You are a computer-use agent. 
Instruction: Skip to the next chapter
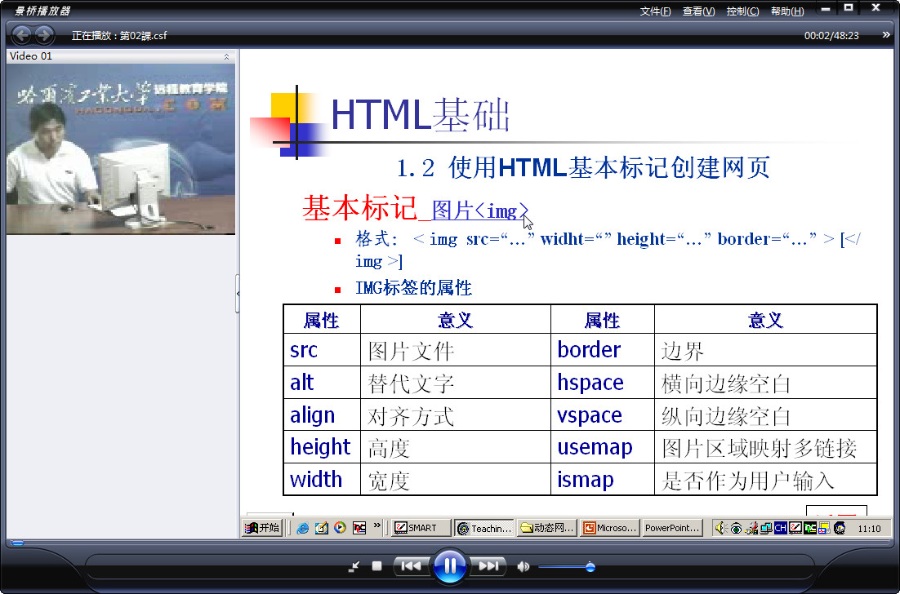click(x=488, y=566)
